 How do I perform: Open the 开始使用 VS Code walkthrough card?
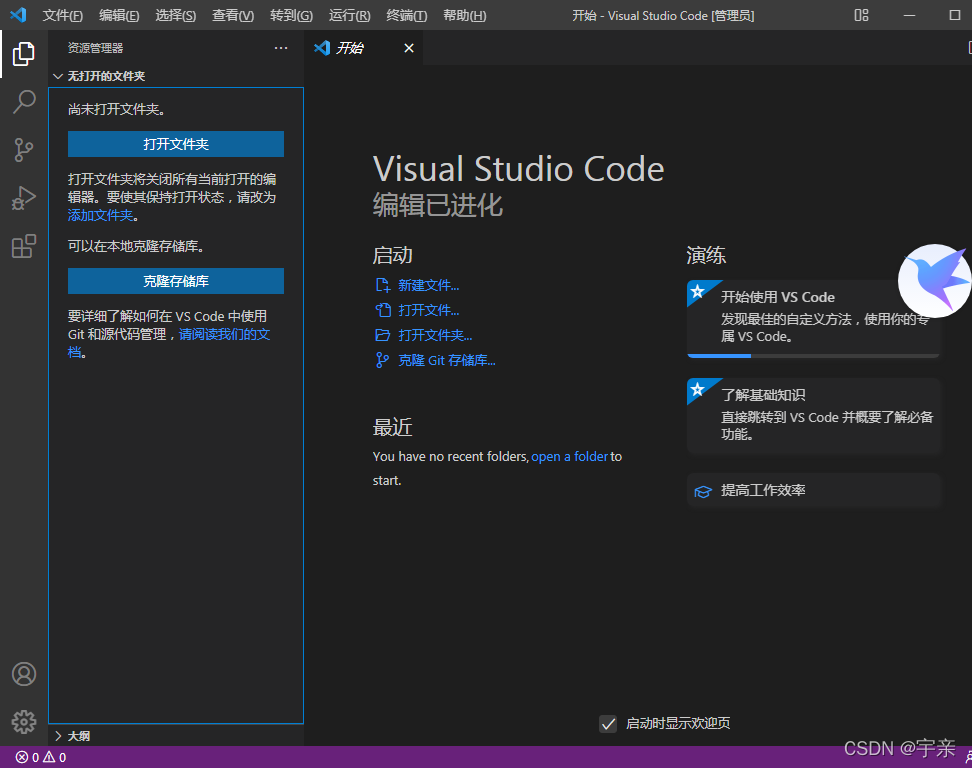813,319
